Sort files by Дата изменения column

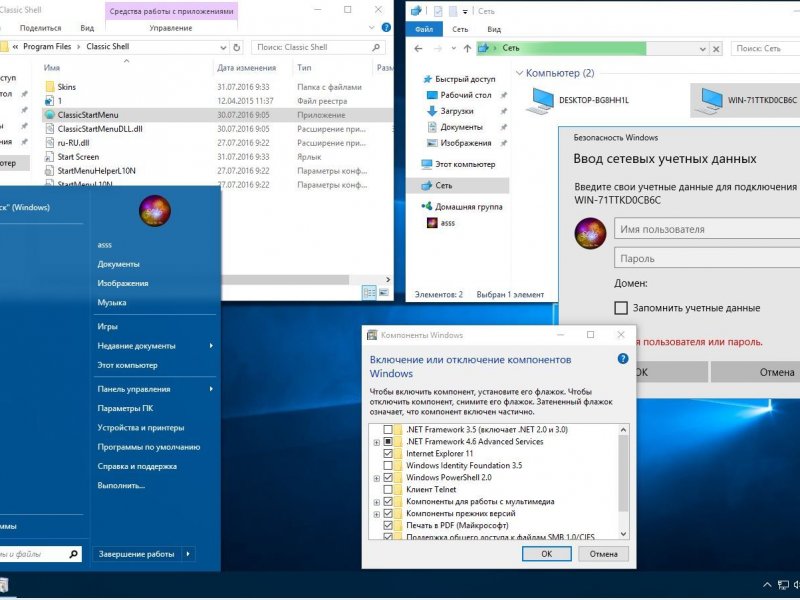(246, 67)
